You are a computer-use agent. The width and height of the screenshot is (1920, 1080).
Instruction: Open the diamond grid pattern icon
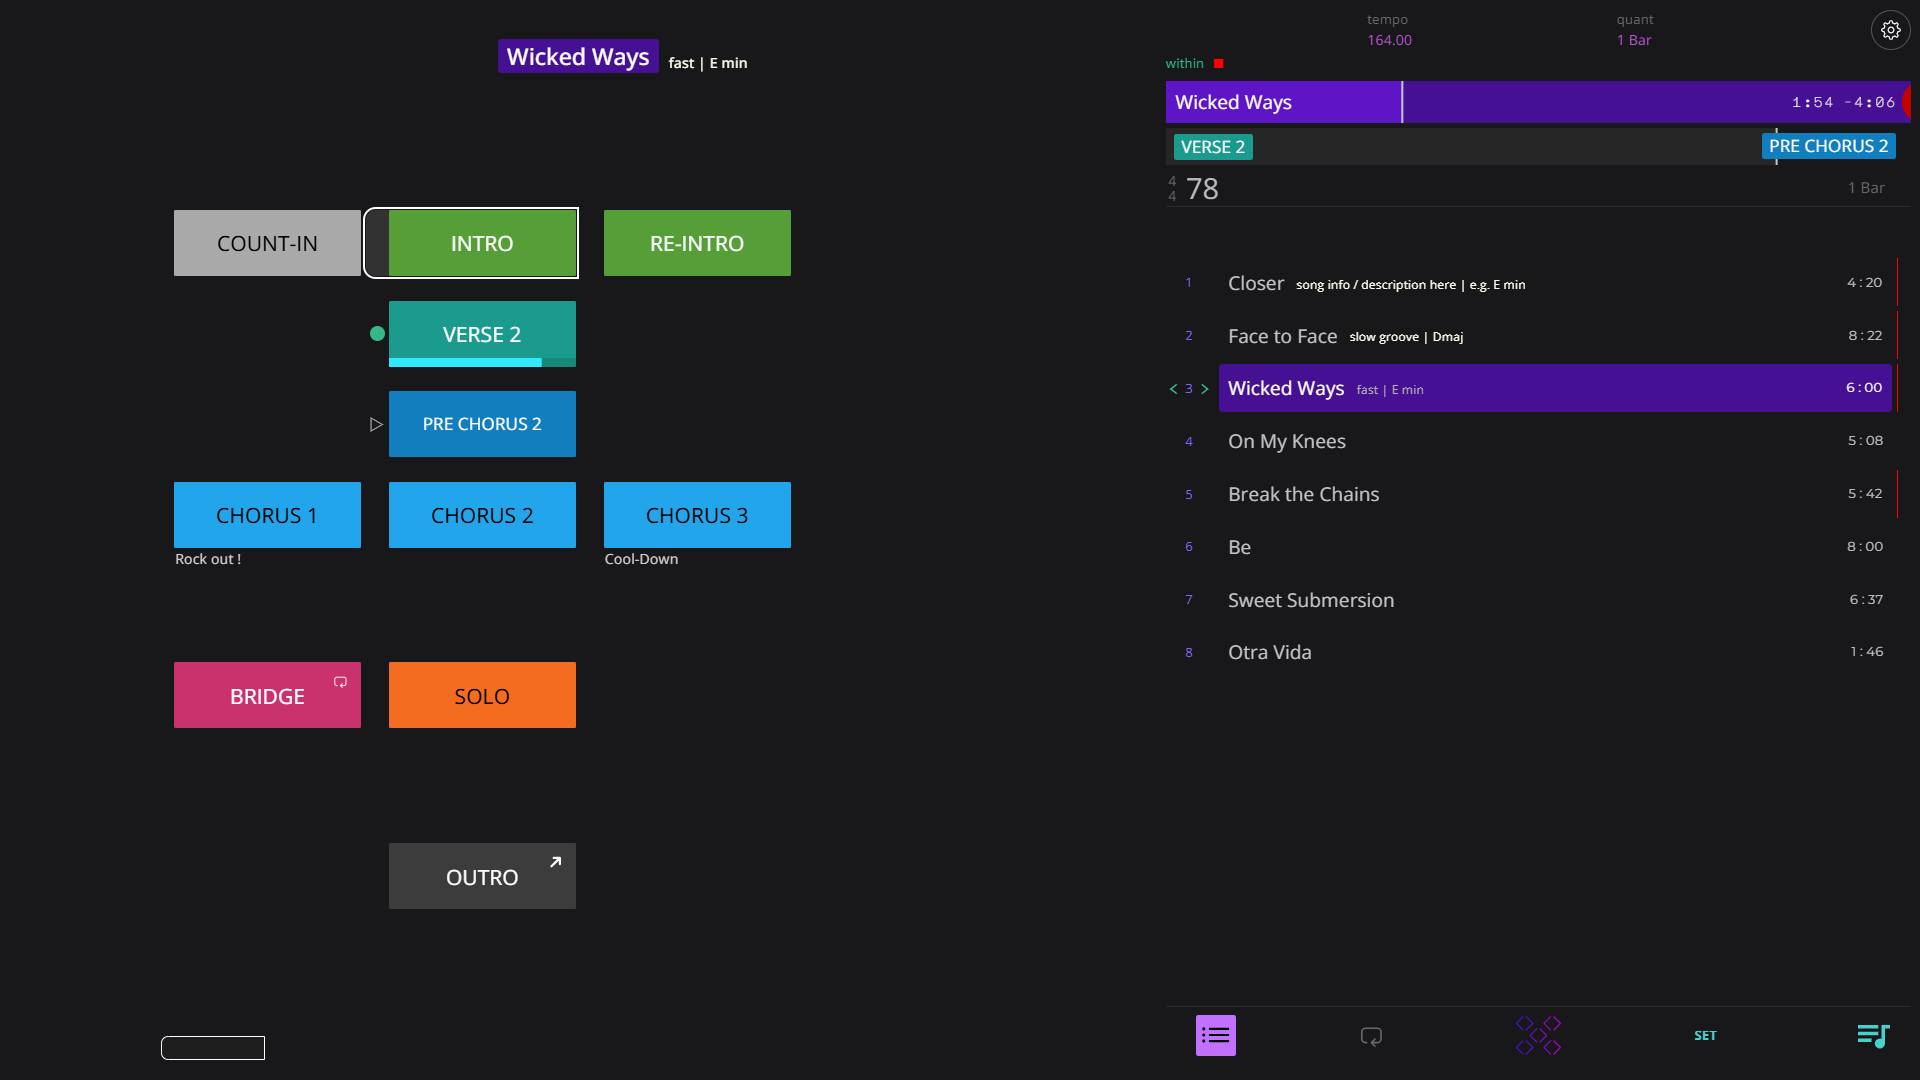click(1538, 1035)
